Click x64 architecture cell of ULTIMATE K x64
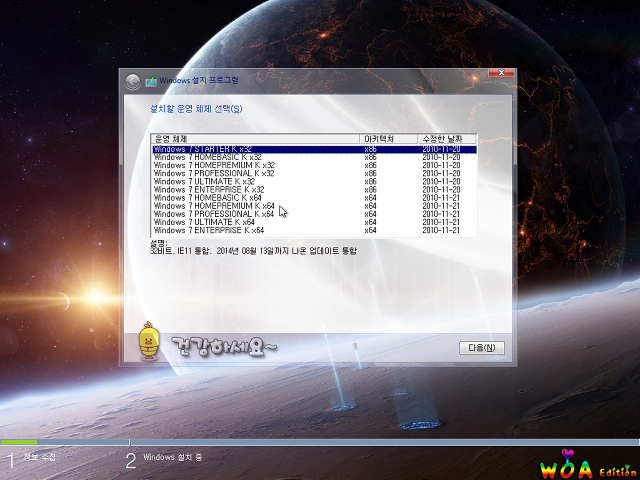The height and width of the screenshot is (480, 640). tap(370, 222)
